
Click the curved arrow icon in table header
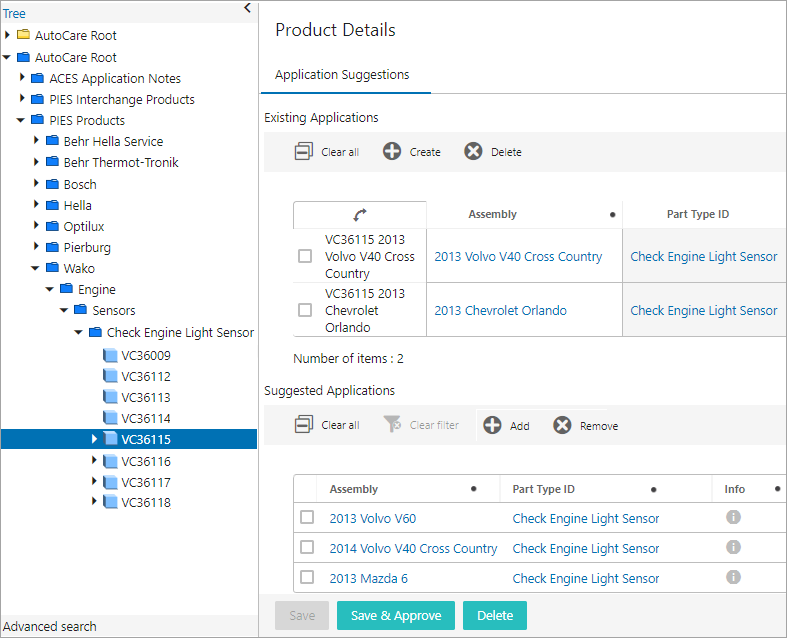point(359,215)
